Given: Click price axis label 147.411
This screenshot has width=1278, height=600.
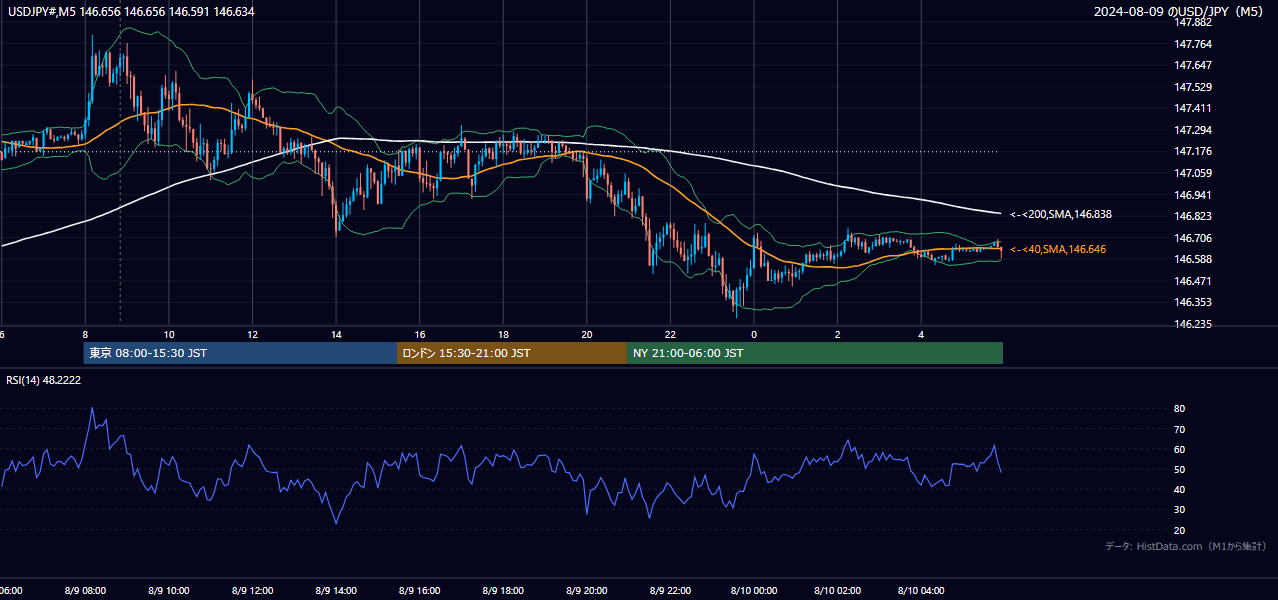Looking at the screenshot, I should (x=1194, y=108).
